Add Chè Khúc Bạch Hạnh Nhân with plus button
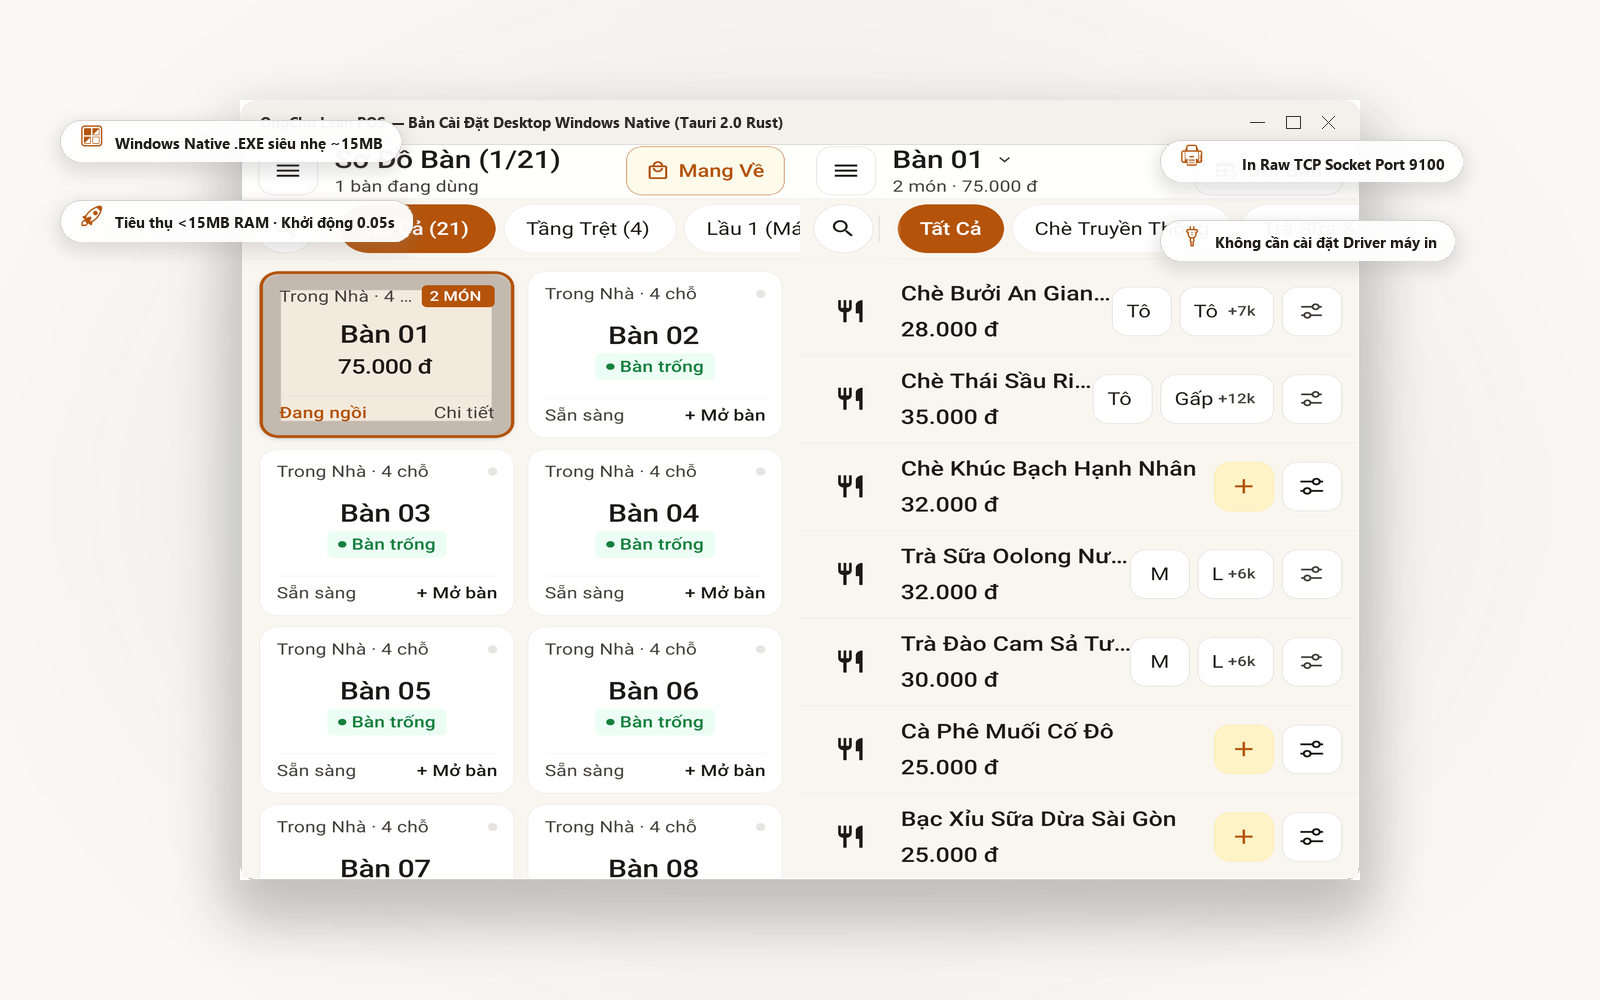This screenshot has width=1600, height=1000. click(1244, 487)
